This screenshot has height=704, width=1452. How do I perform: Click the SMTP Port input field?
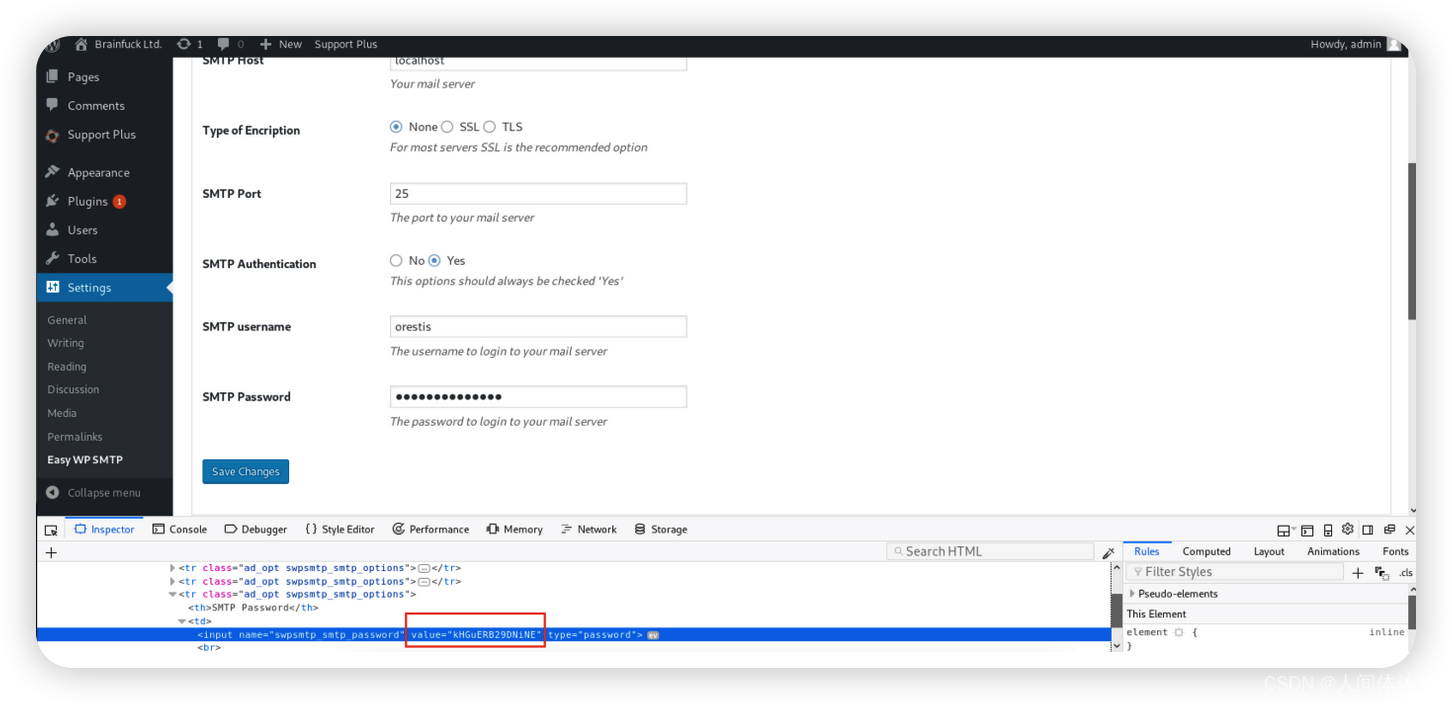(x=538, y=194)
